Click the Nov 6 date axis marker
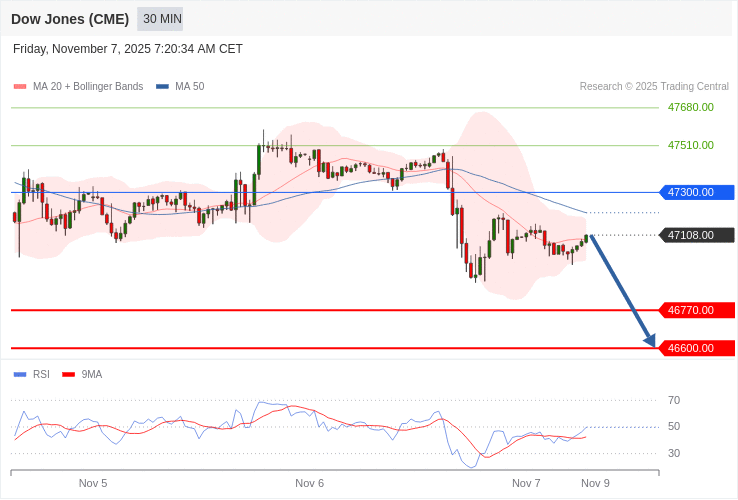 point(309,483)
